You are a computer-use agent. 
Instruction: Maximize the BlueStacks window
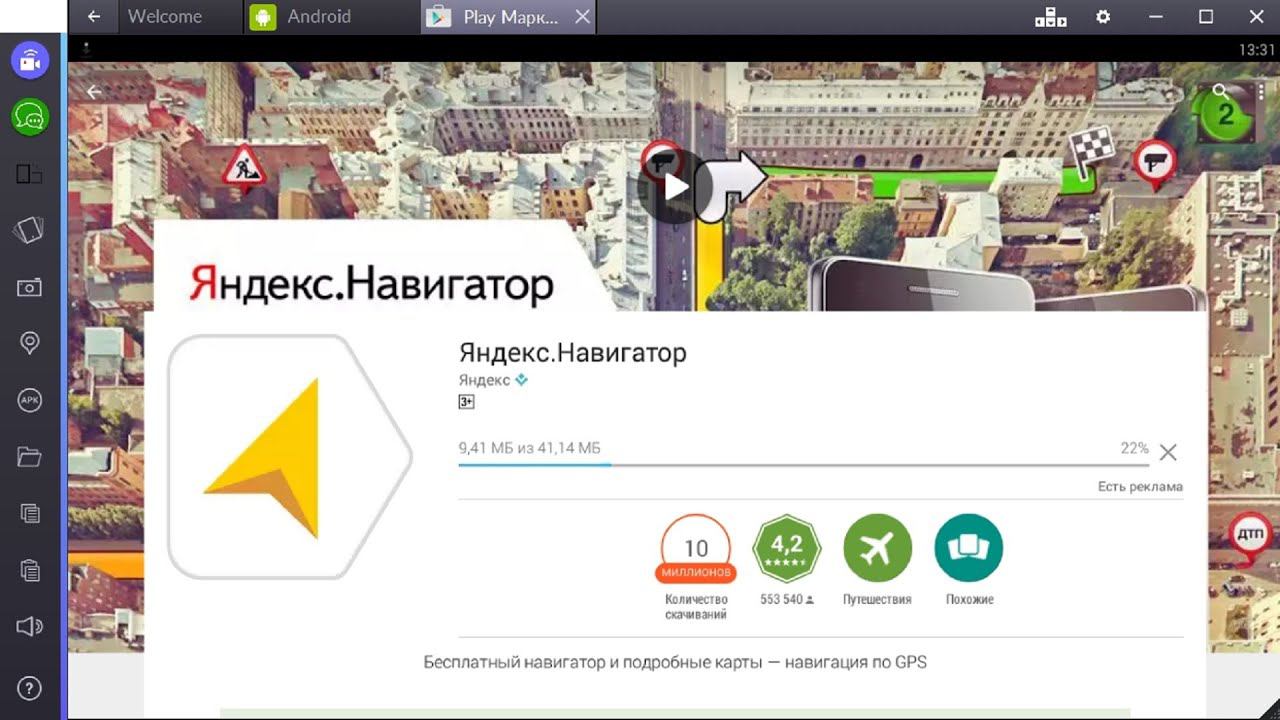tap(1206, 17)
